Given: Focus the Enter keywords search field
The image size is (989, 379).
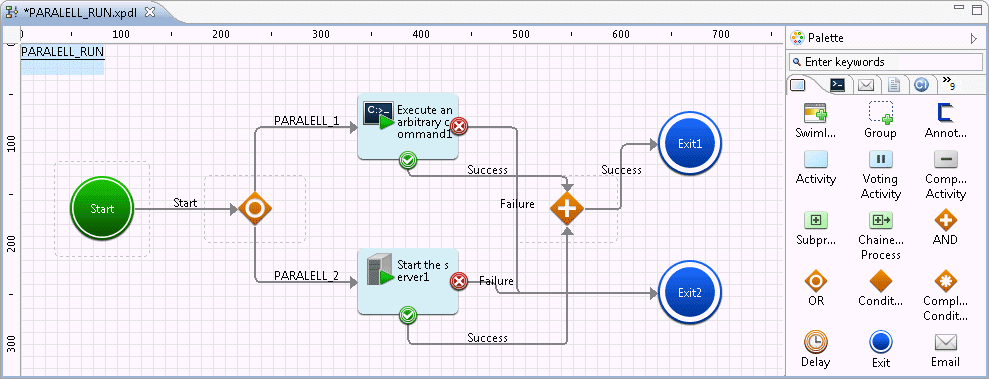Looking at the screenshot, I should click(x=886, y=62).
